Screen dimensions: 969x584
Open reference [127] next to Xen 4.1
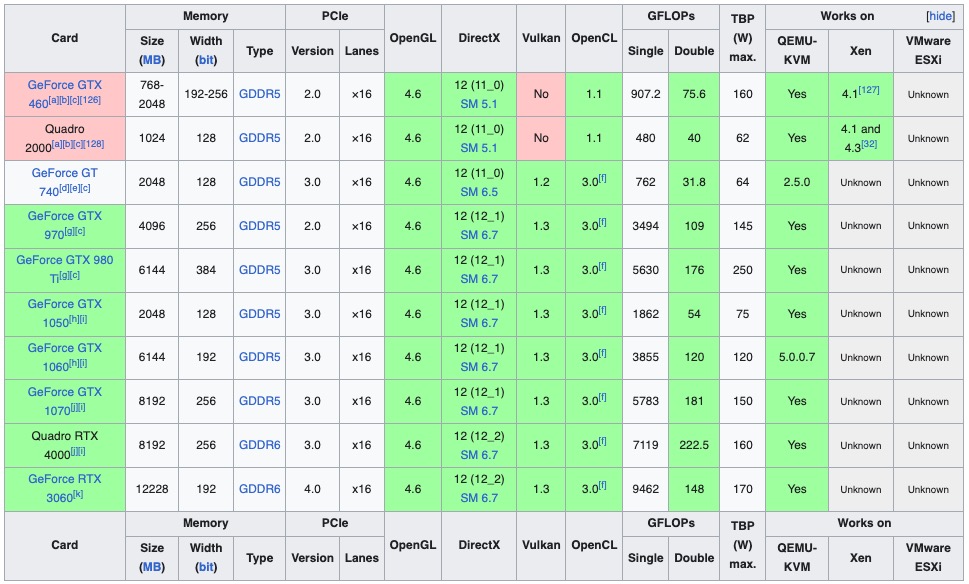(869, 90)
